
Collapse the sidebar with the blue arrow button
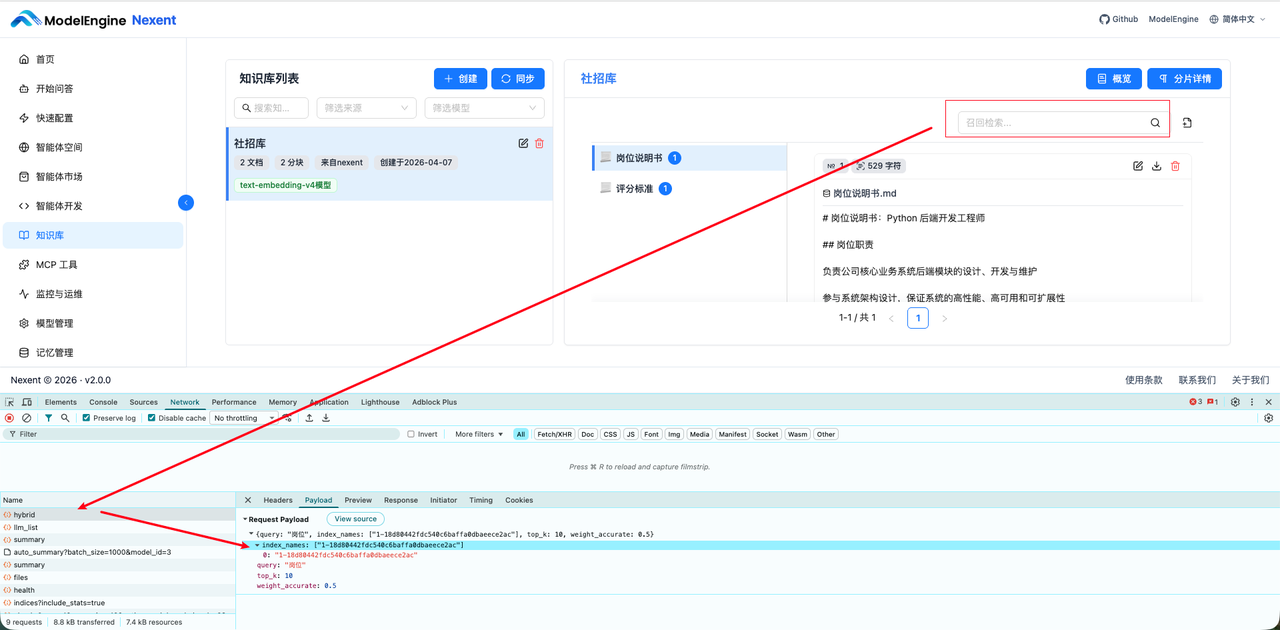click(186, 203)
